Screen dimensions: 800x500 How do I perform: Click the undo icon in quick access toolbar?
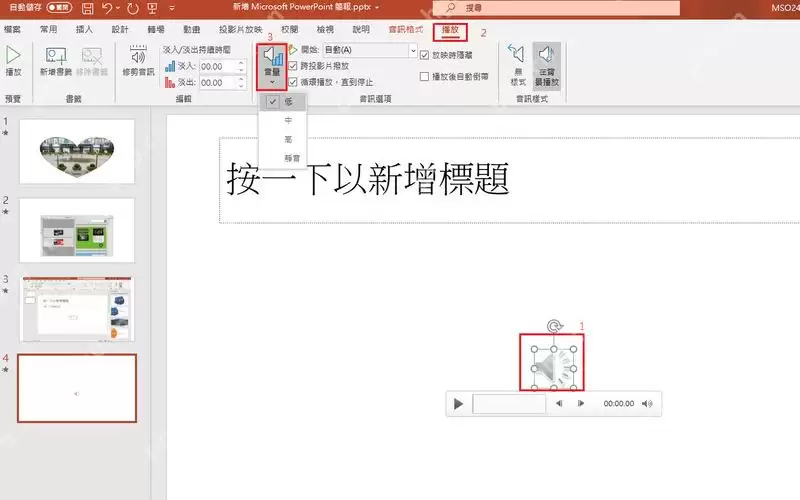coord(107,8)
